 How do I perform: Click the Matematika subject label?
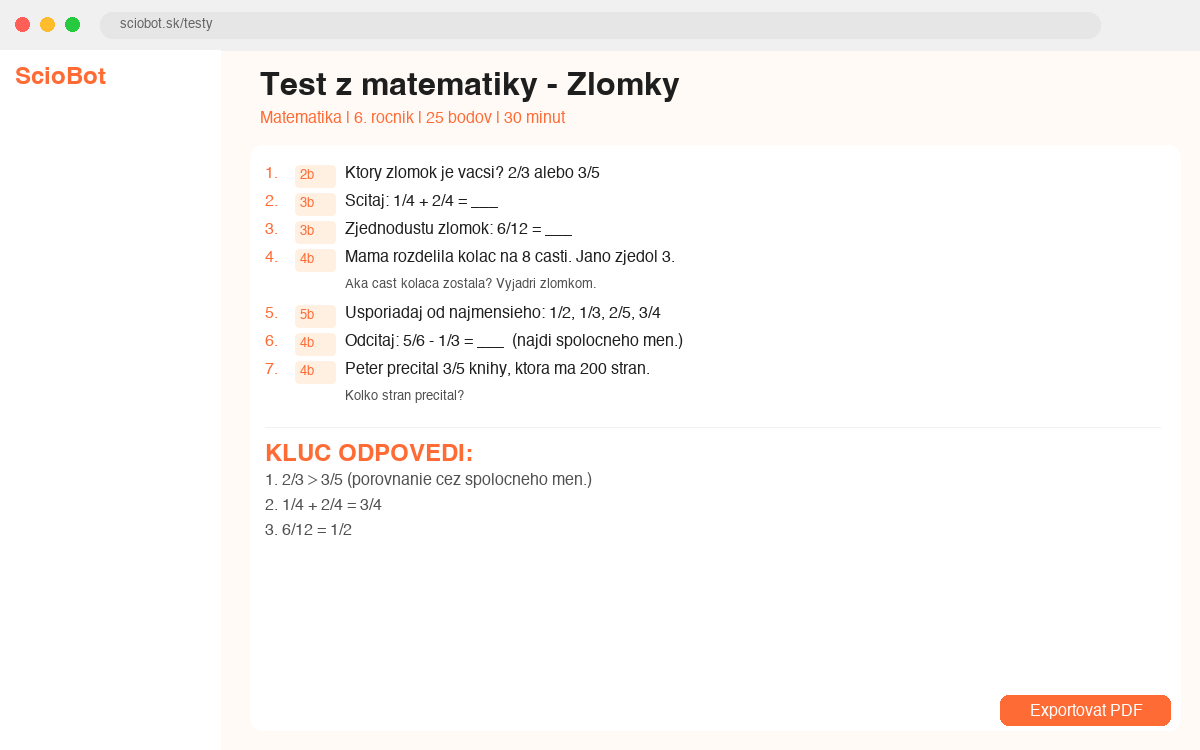tap(300, 117)
